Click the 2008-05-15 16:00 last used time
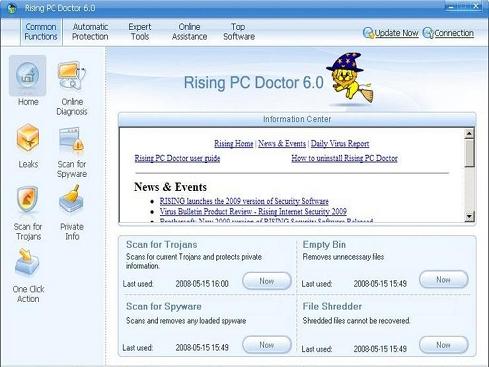 pos(202,284)
